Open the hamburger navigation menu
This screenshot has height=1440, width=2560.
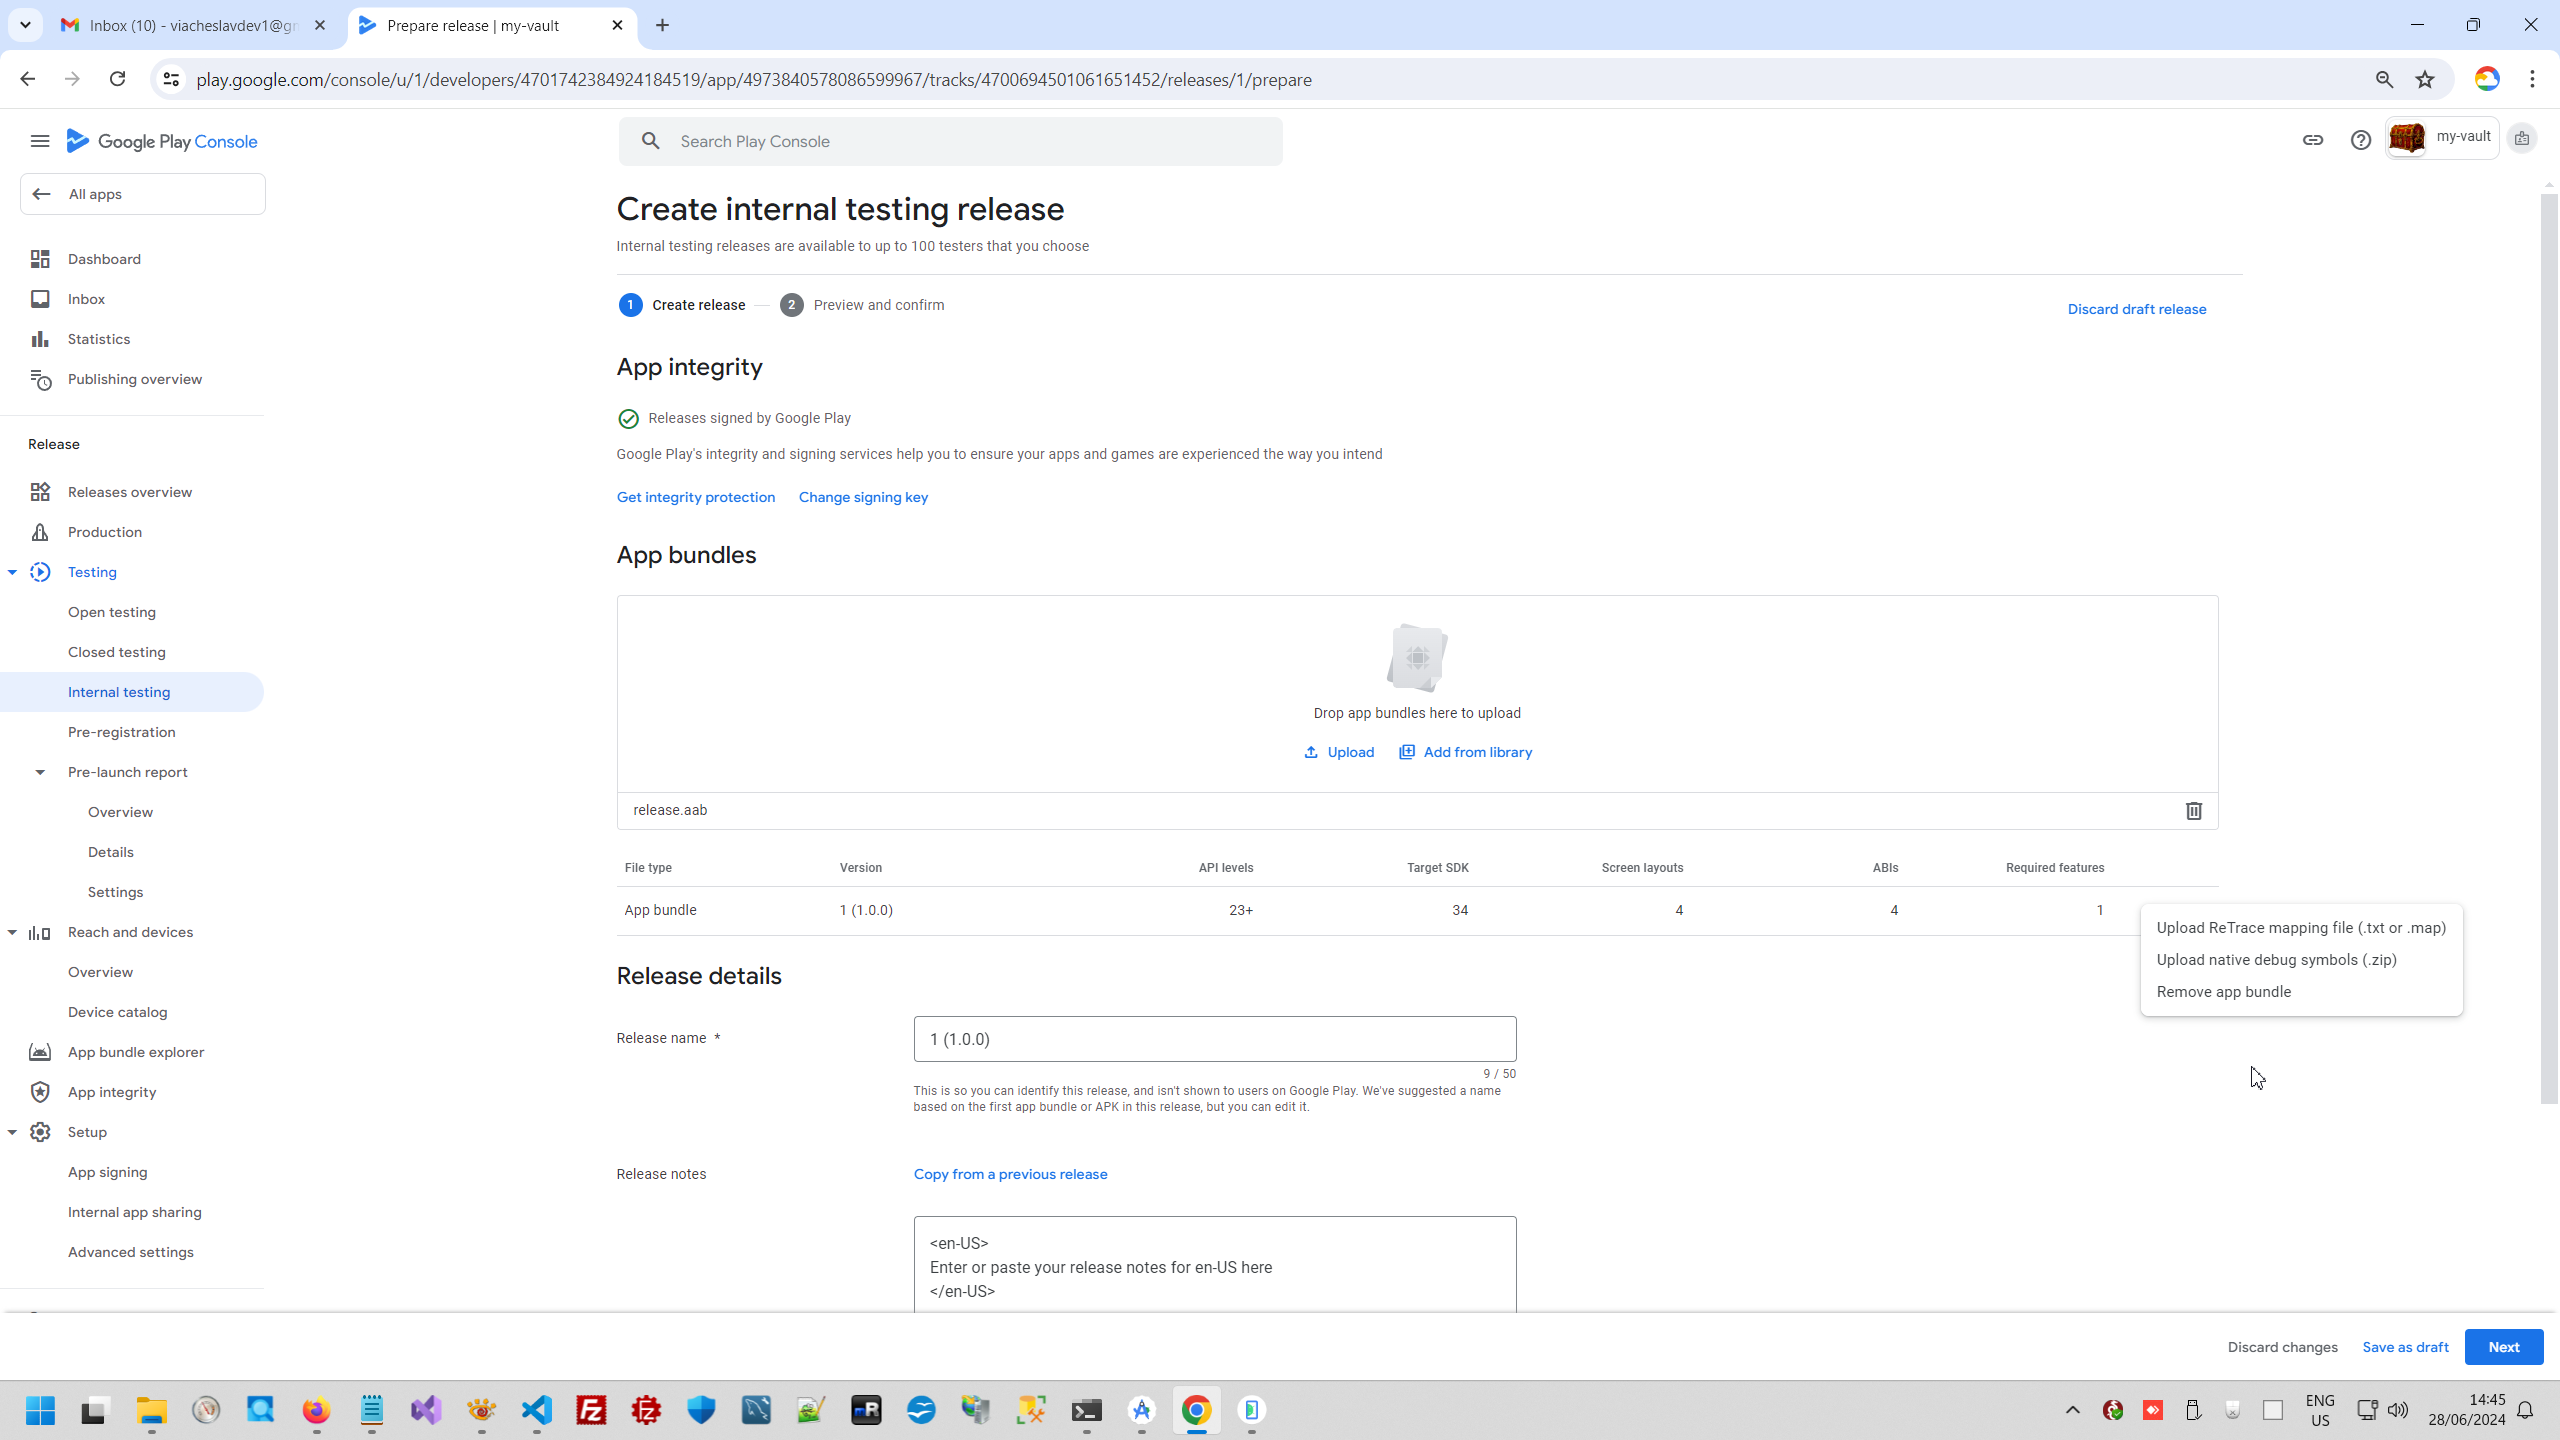click(40, 141)
